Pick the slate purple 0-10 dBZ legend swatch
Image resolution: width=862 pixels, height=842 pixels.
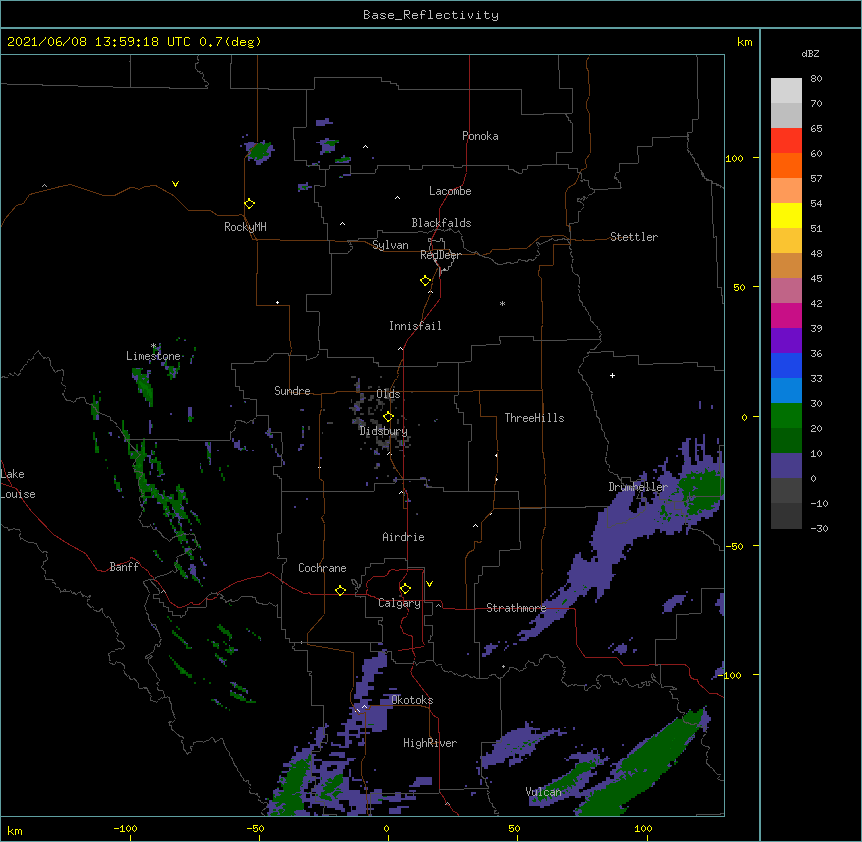point(786,466)
